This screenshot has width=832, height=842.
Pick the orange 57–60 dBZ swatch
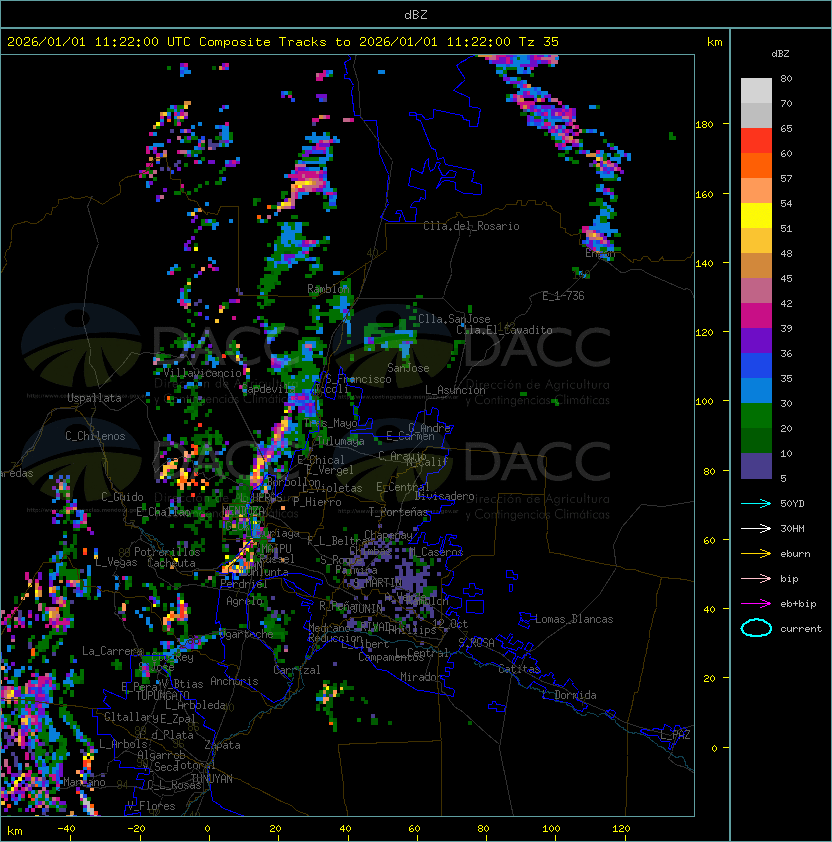(756, 165)
